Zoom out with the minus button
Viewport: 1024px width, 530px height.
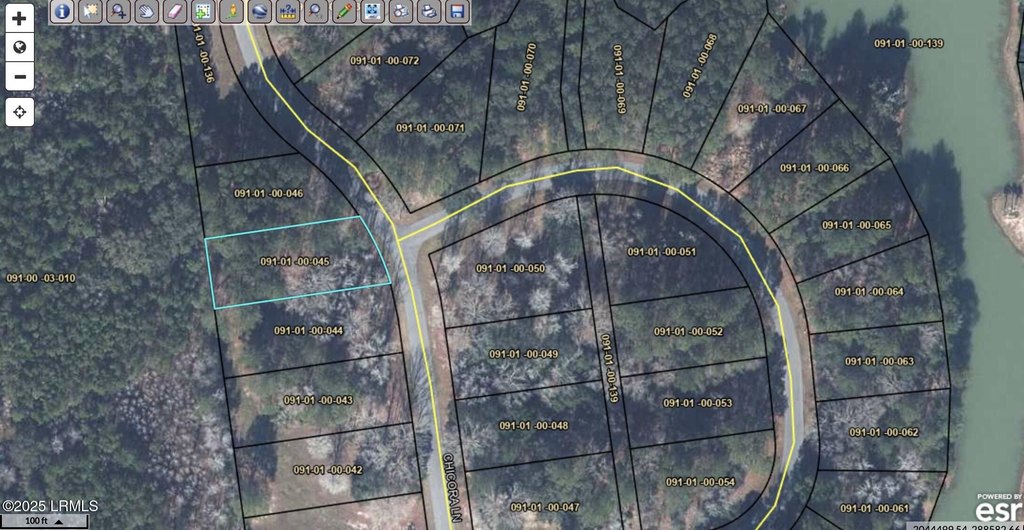pyautogui.click(x=19, y=76)
